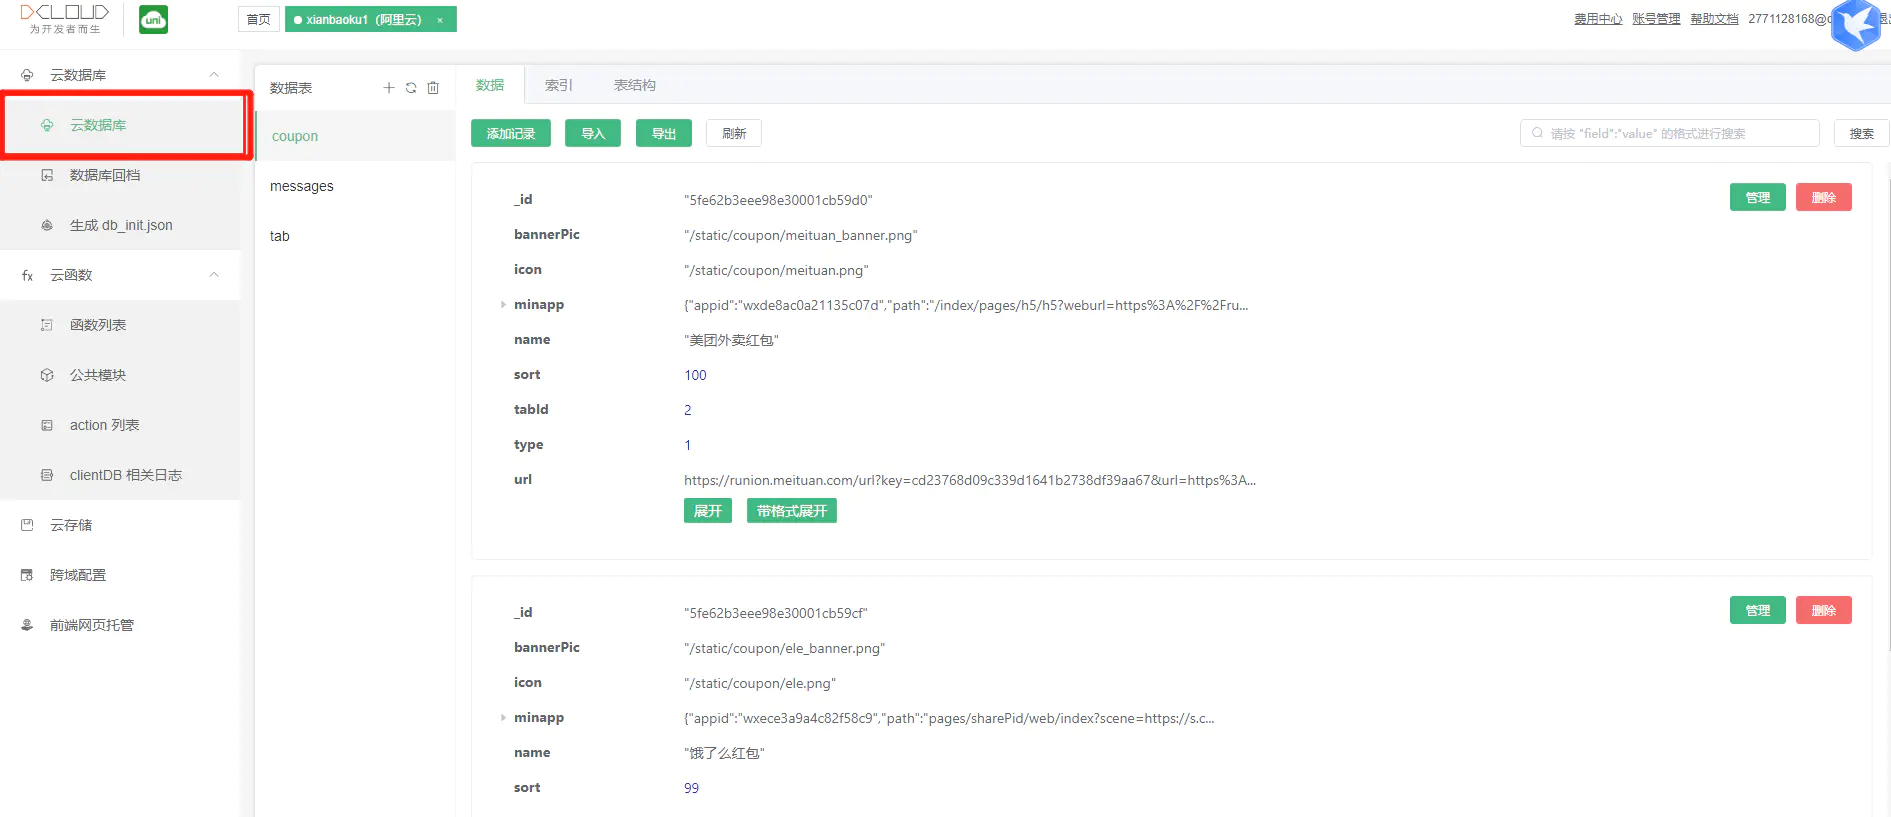Click the refresh data tables icon

click(x=411, y=88)
